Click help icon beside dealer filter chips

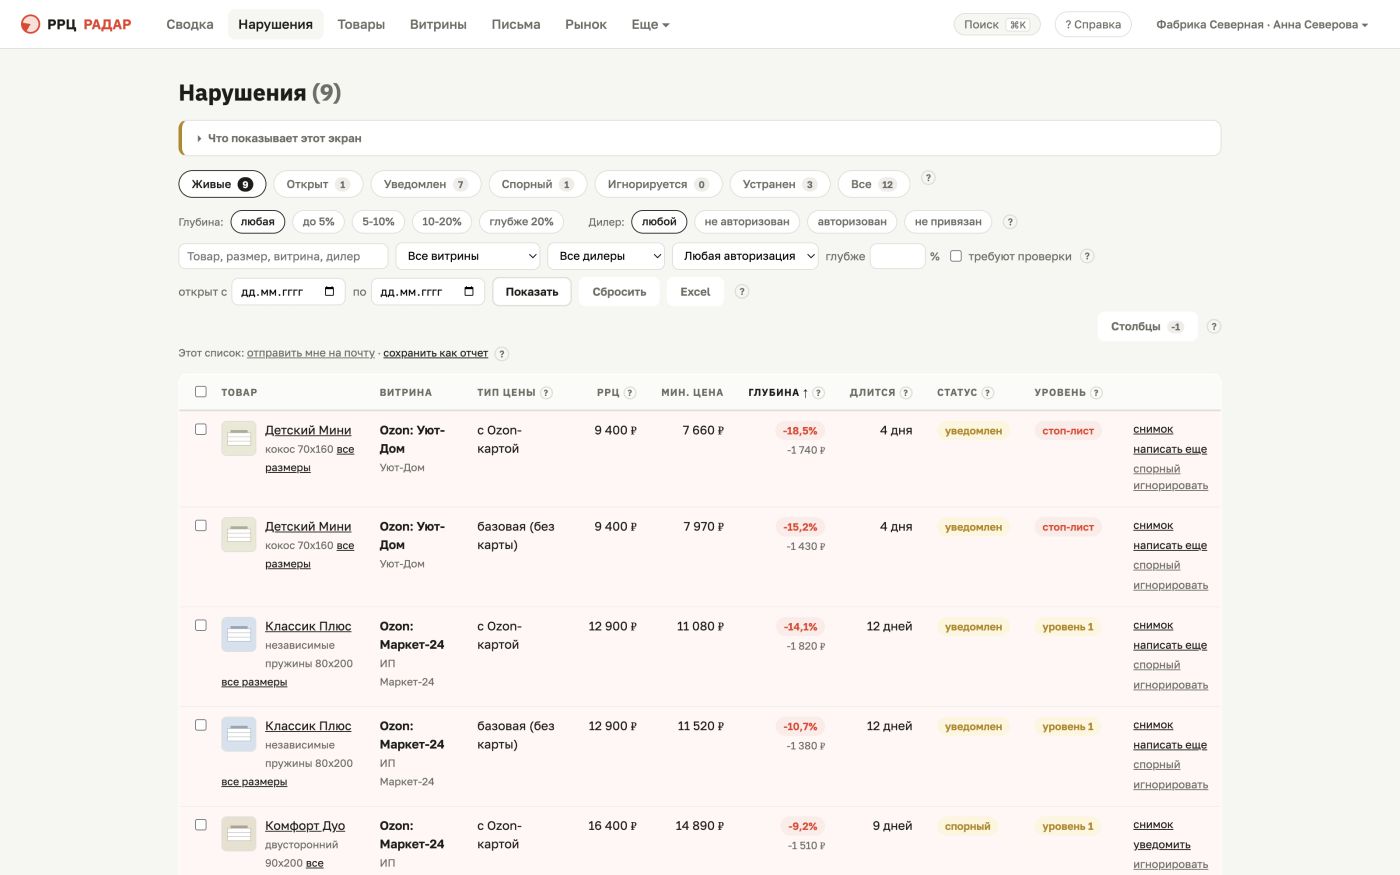pyautogui.click(x=1010, y=222)
